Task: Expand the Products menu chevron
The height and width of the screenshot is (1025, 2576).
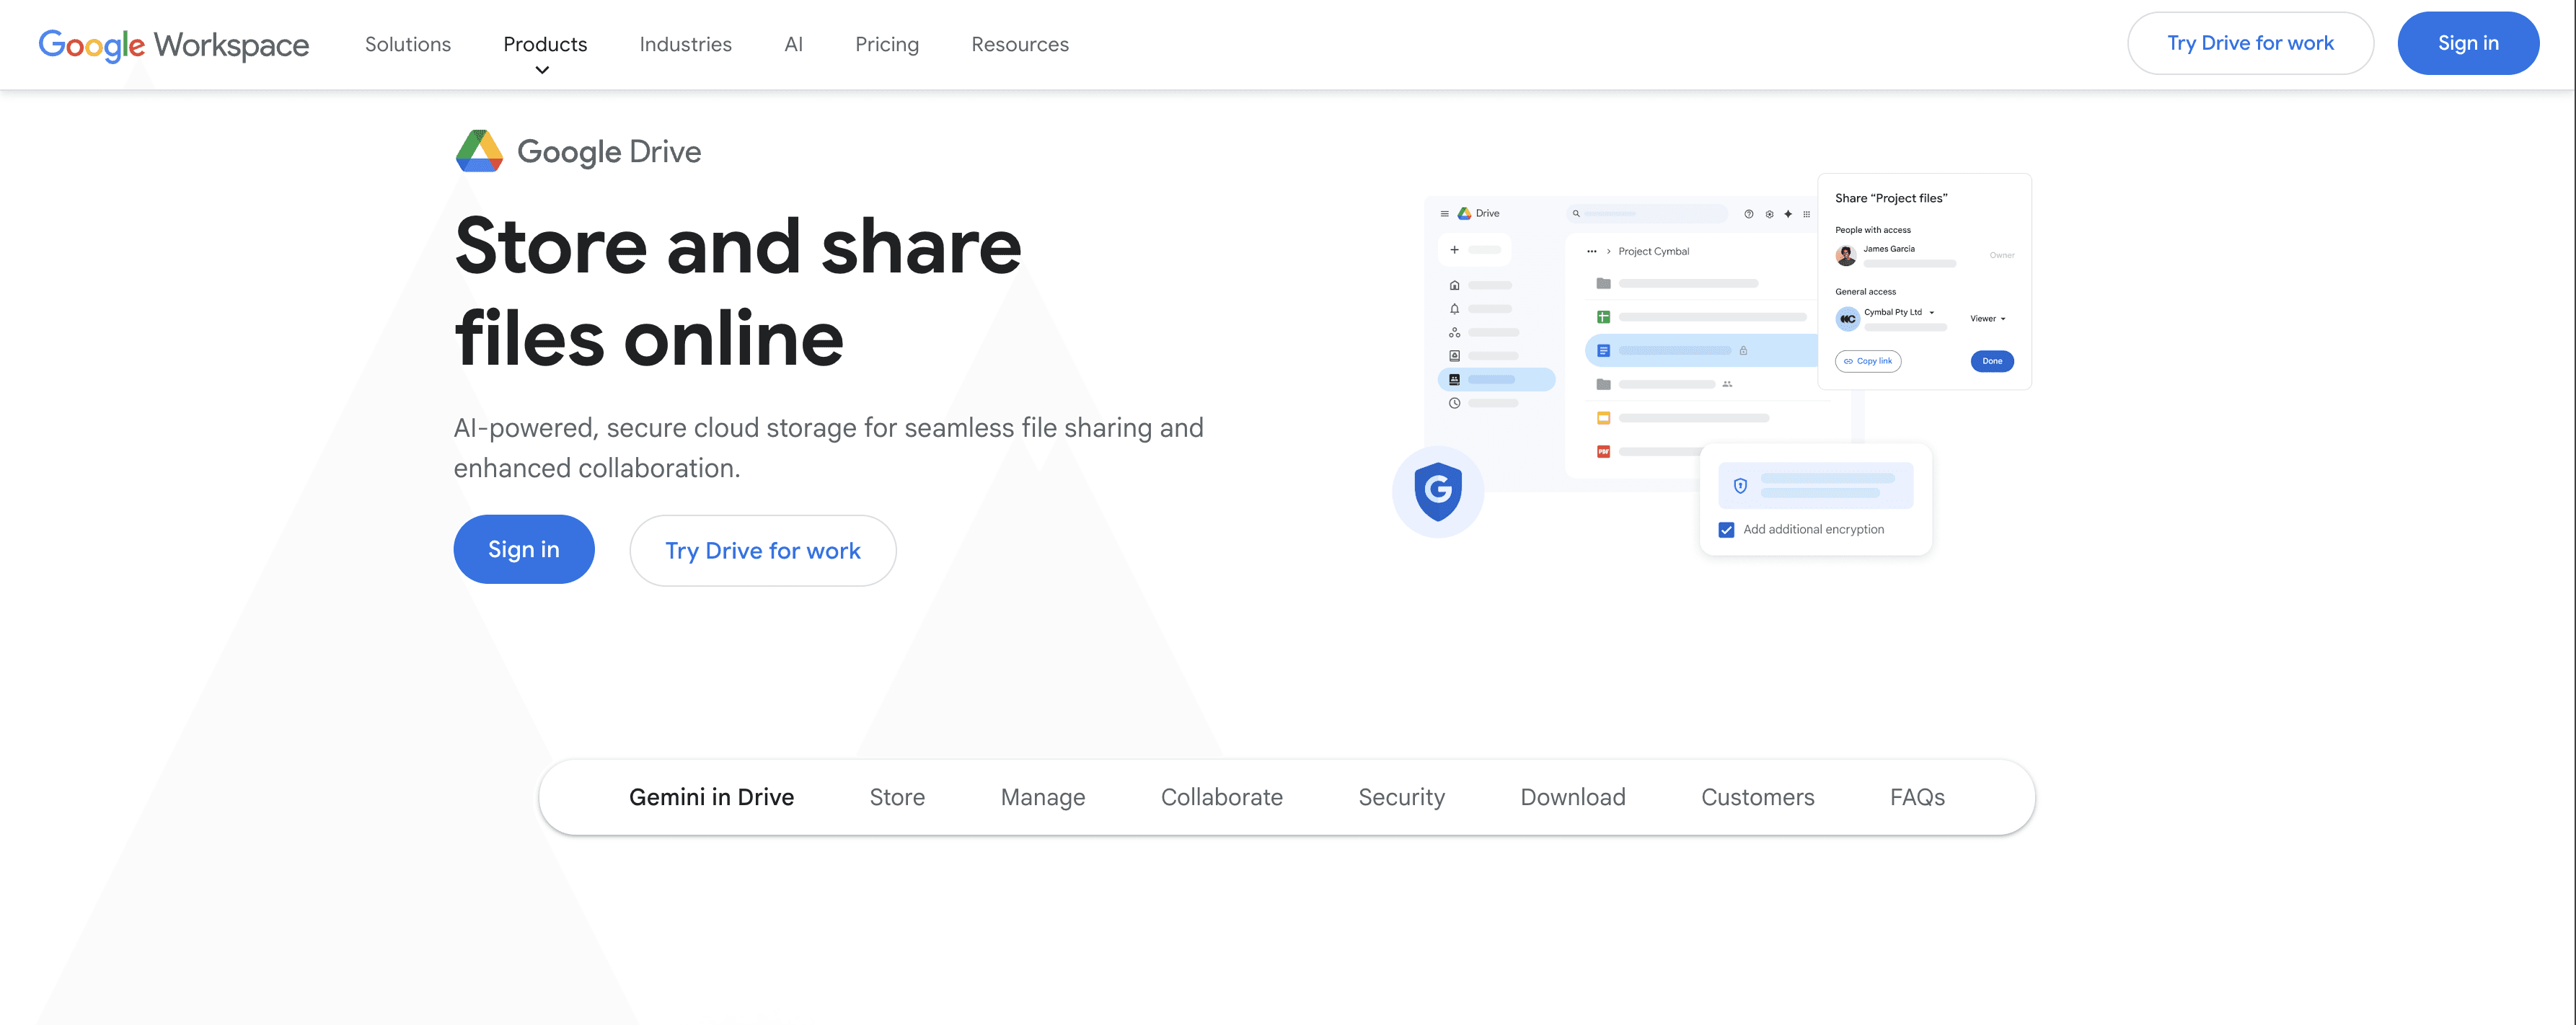Action: click(x=542, y=70)
